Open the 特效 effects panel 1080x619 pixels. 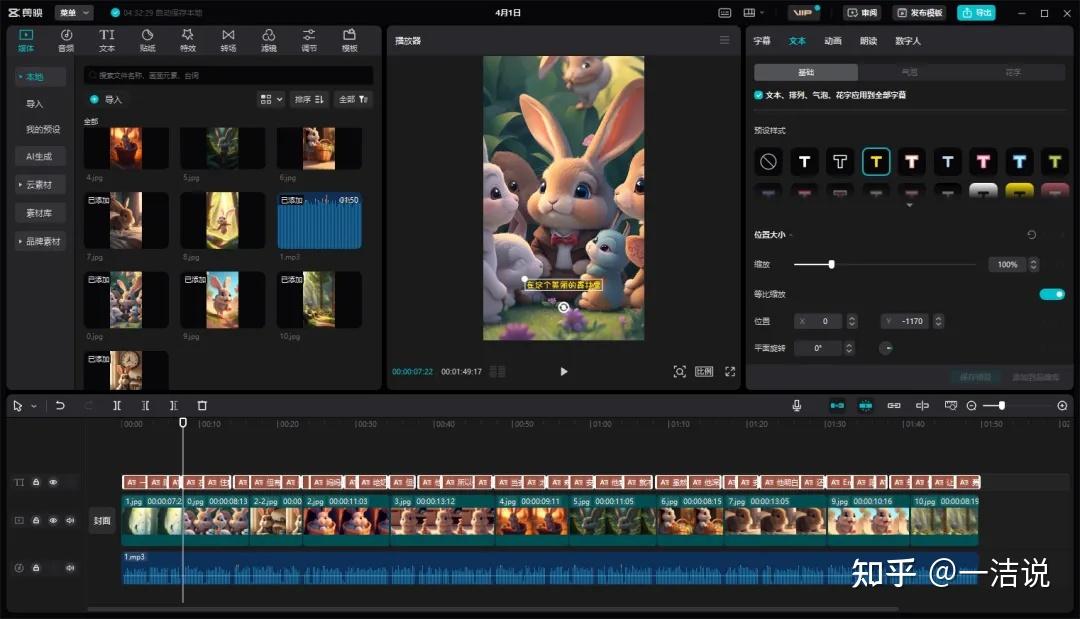[188, 40]
